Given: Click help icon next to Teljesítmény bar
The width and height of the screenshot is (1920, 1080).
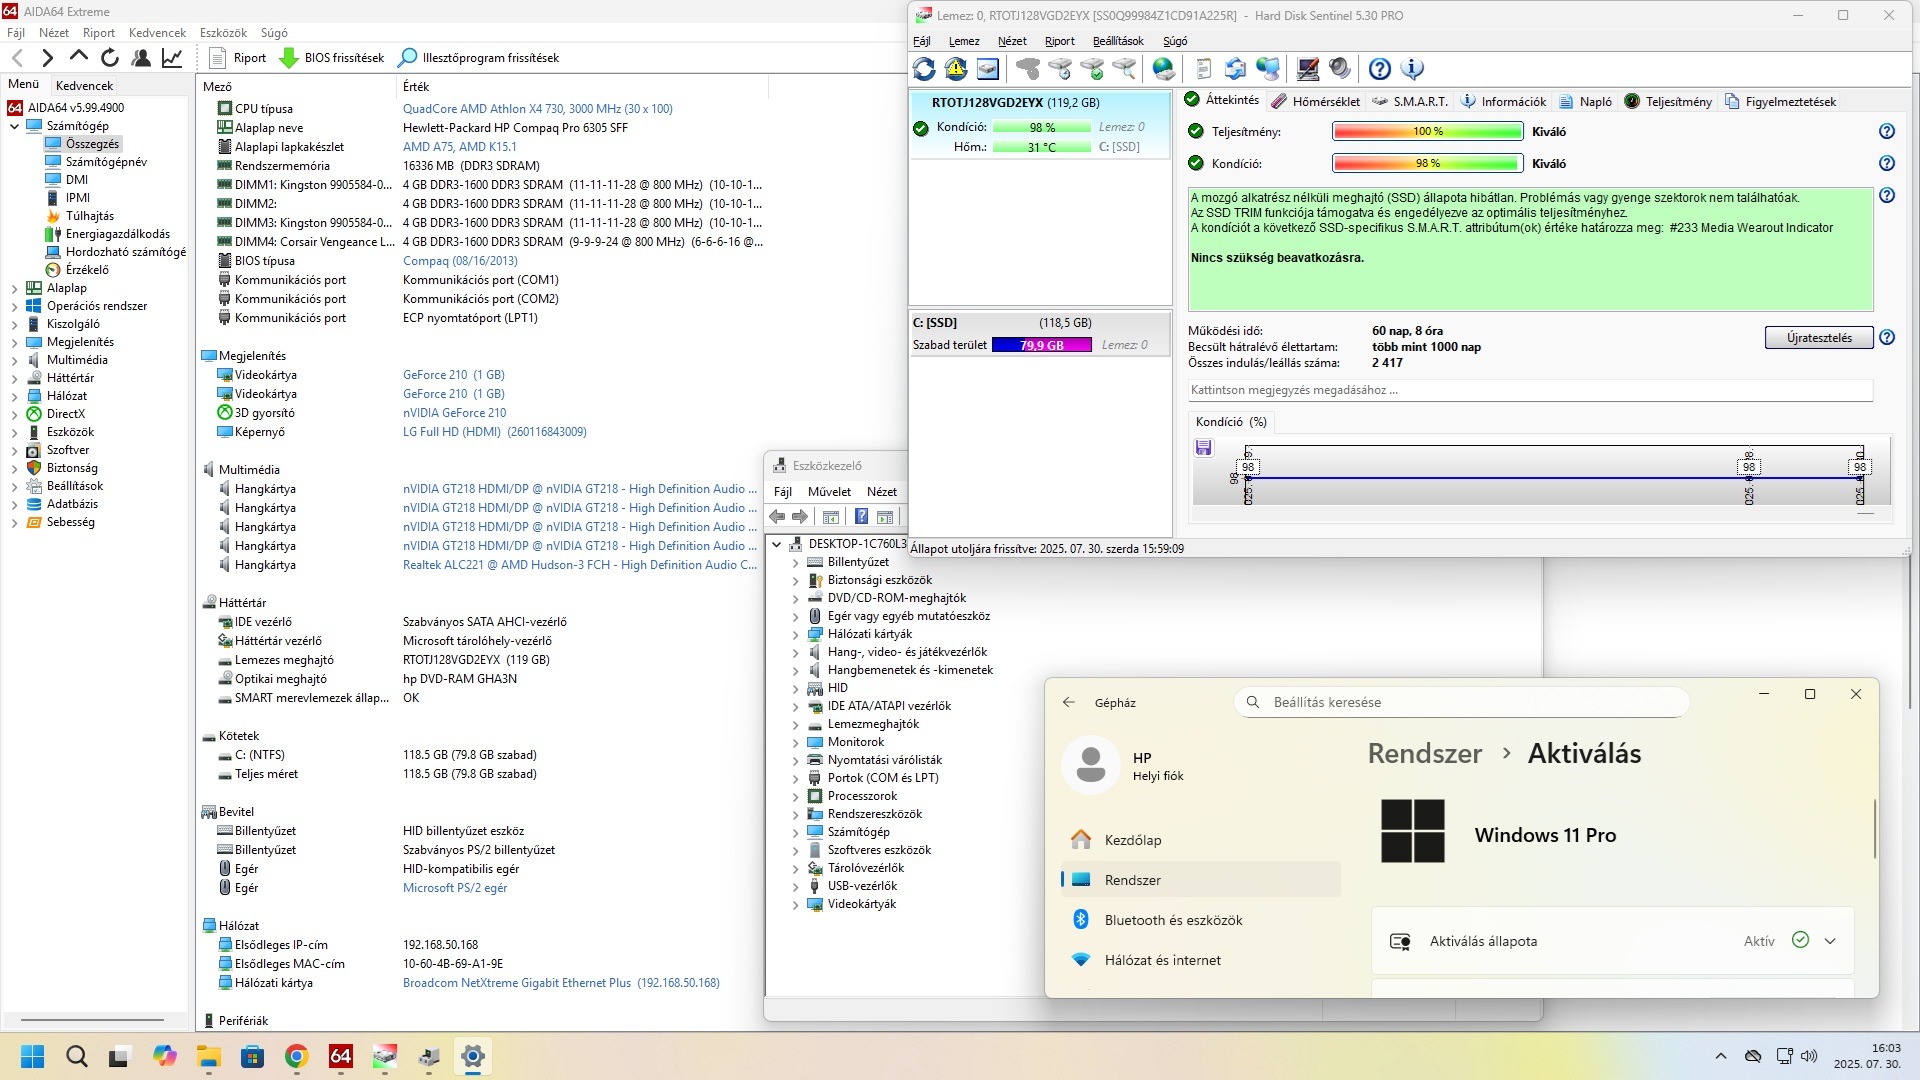Looking at the screenshot, I should point(1886,131).
